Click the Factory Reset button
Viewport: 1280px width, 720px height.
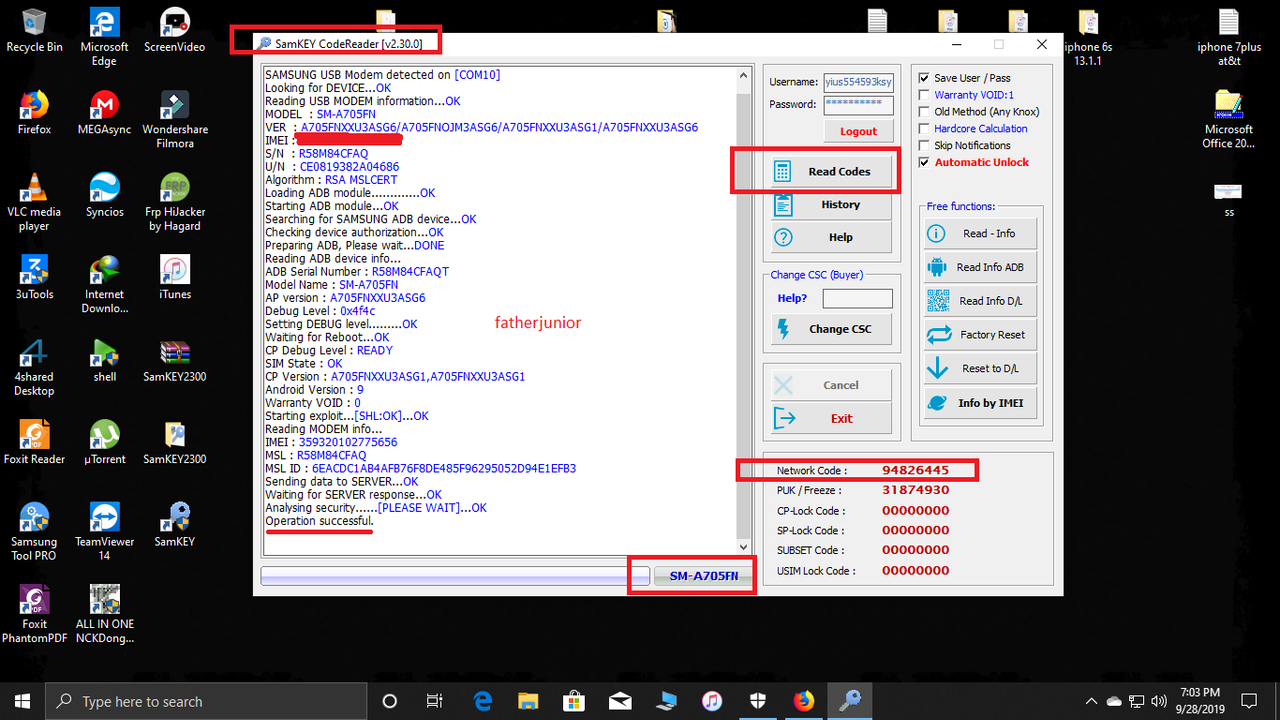(980, 335)
